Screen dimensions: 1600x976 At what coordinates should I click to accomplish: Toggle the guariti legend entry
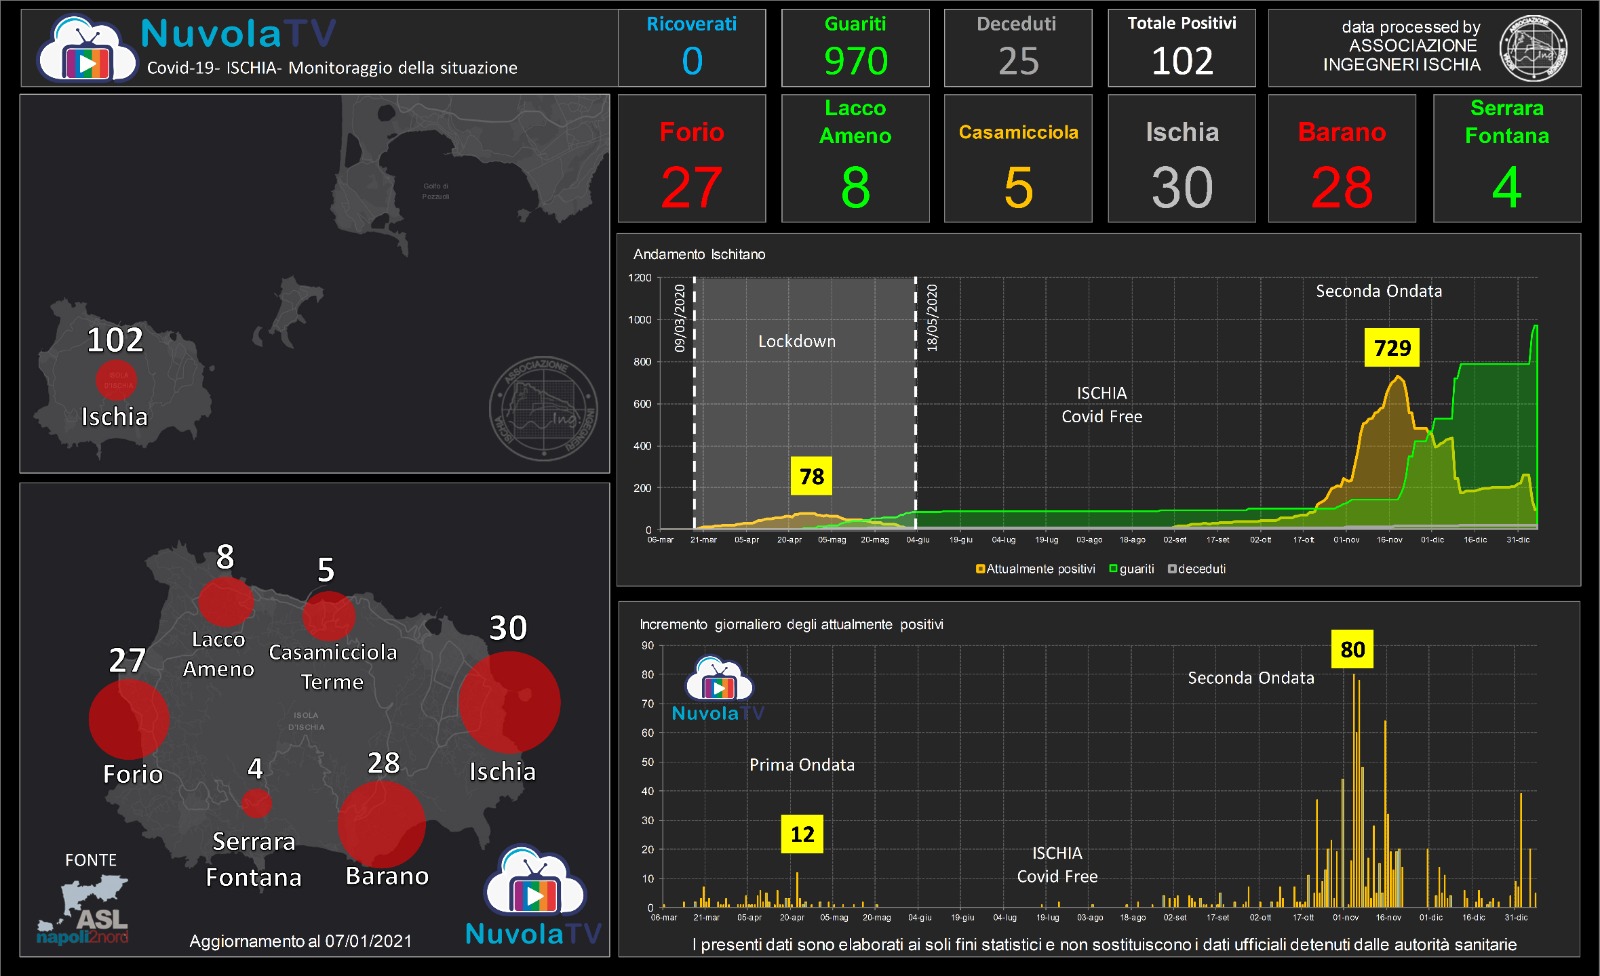[x=1132, y=569]
